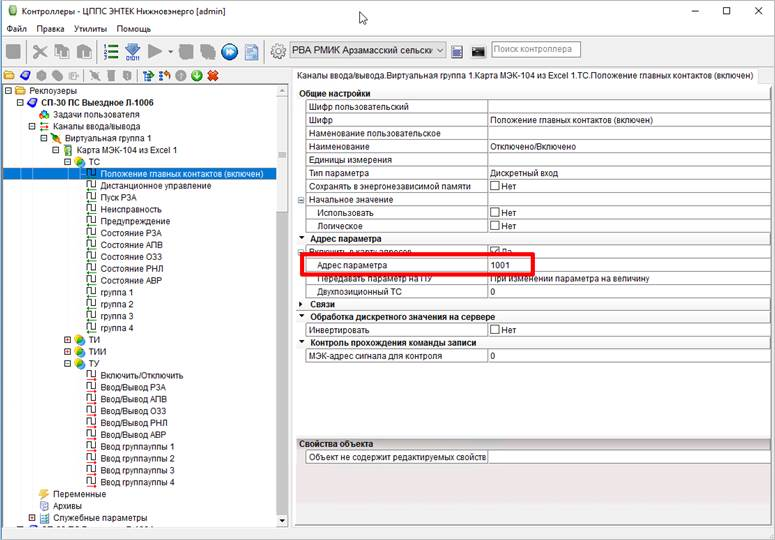Viewport: 775px width, 540px height.
Task: Click the Наименование value Отключено/Включено
Action: (533, 147)
